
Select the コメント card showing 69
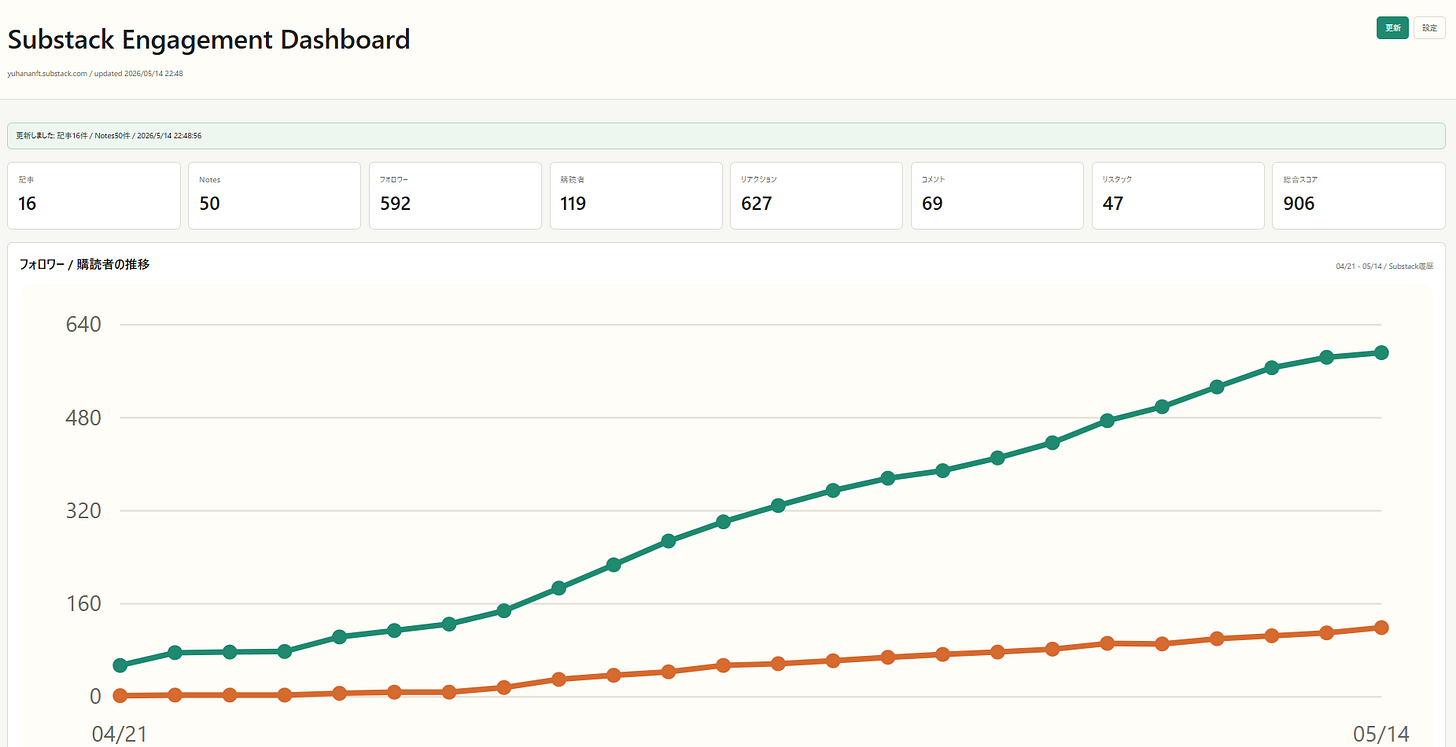997,196
